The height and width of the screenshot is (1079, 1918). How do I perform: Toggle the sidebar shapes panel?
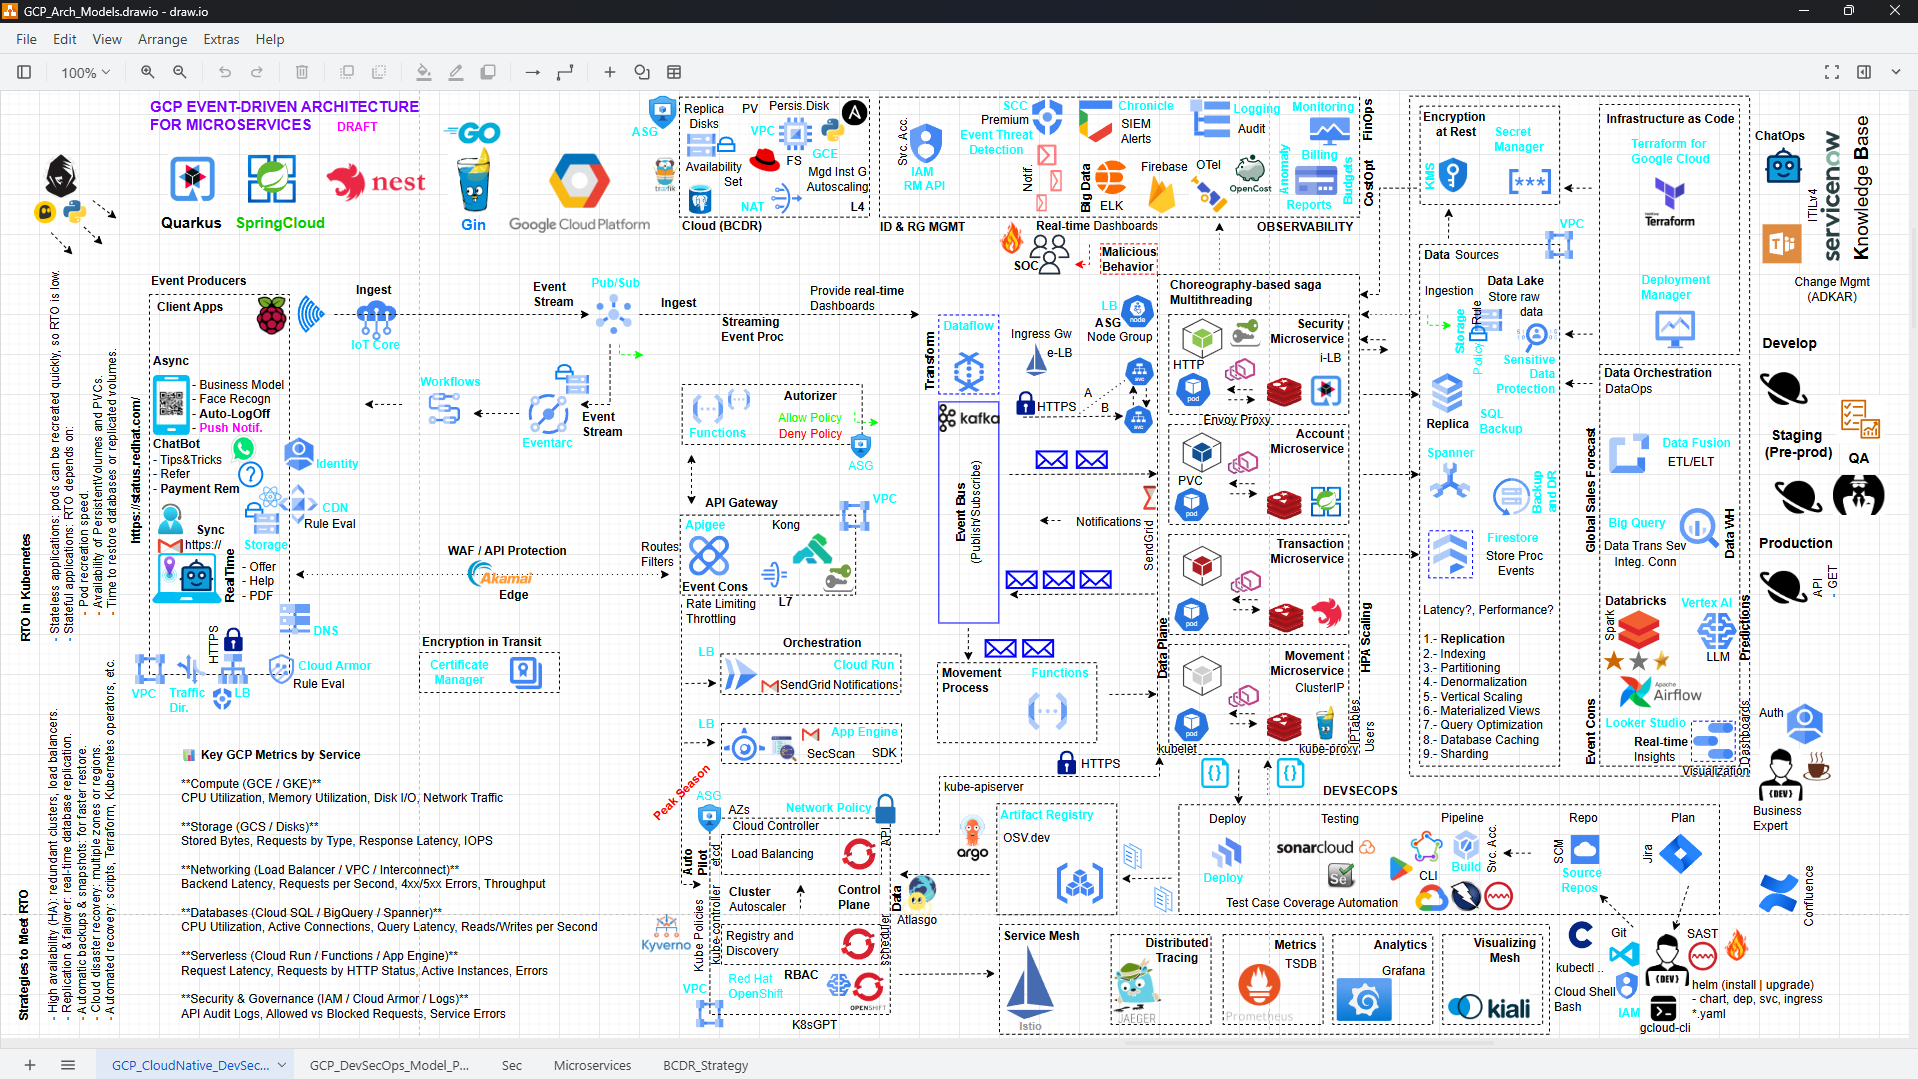coord(24,72)
